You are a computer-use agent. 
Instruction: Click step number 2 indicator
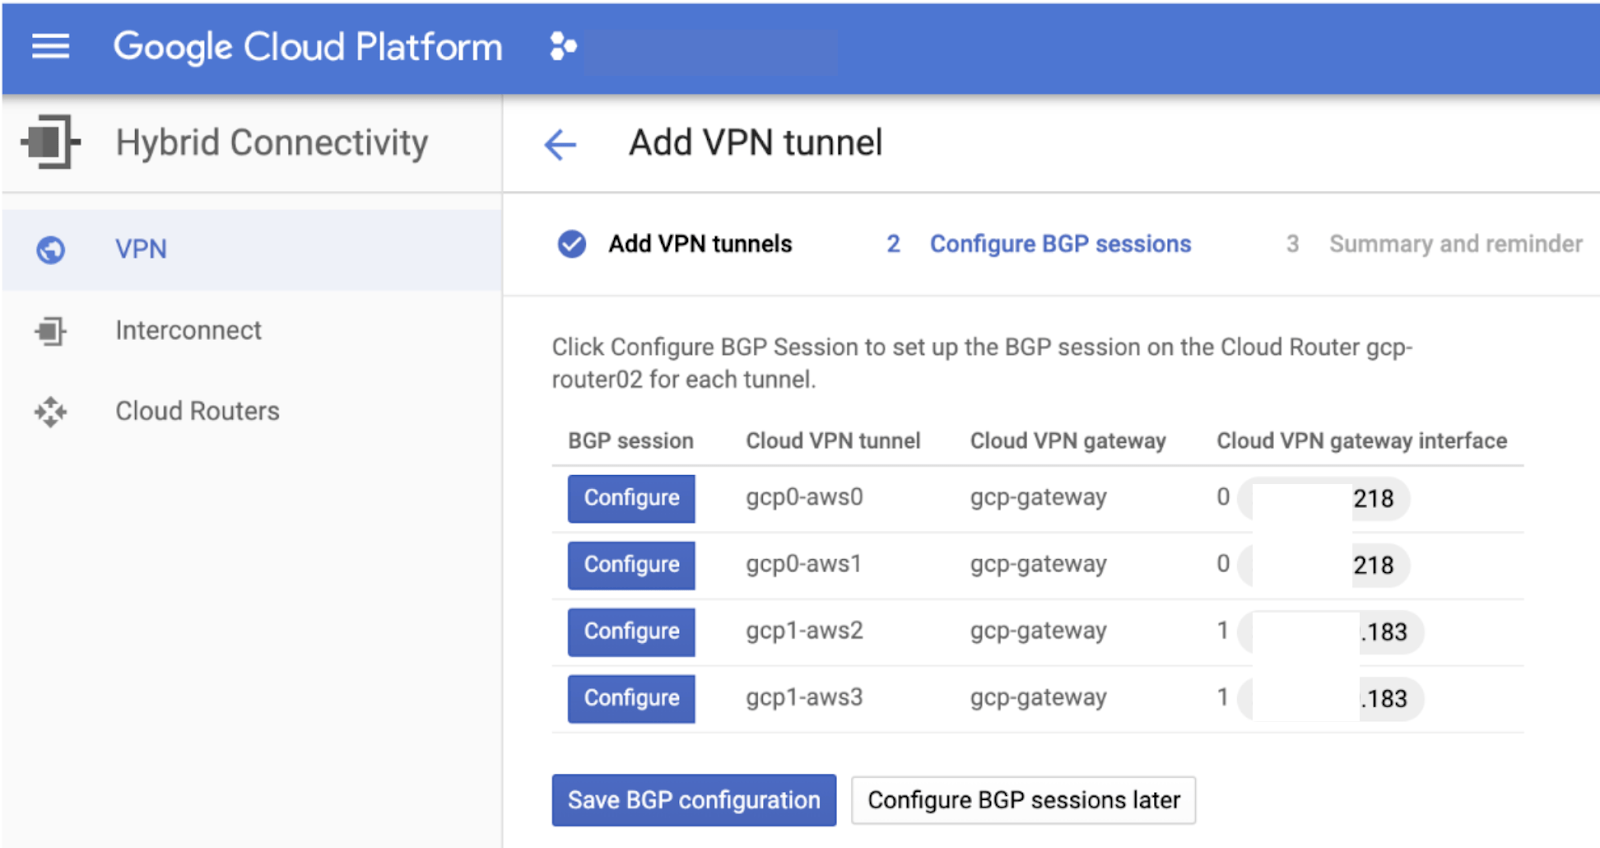(893, 244)
